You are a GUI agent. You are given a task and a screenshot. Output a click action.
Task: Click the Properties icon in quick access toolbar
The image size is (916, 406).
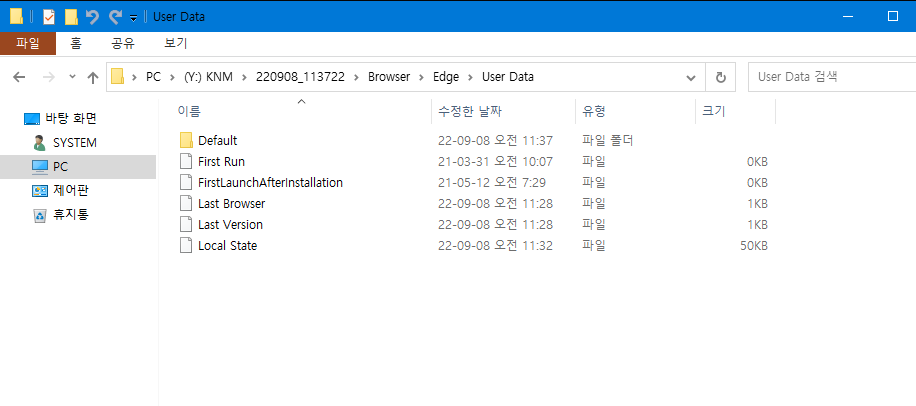click(x=49, y=17)
